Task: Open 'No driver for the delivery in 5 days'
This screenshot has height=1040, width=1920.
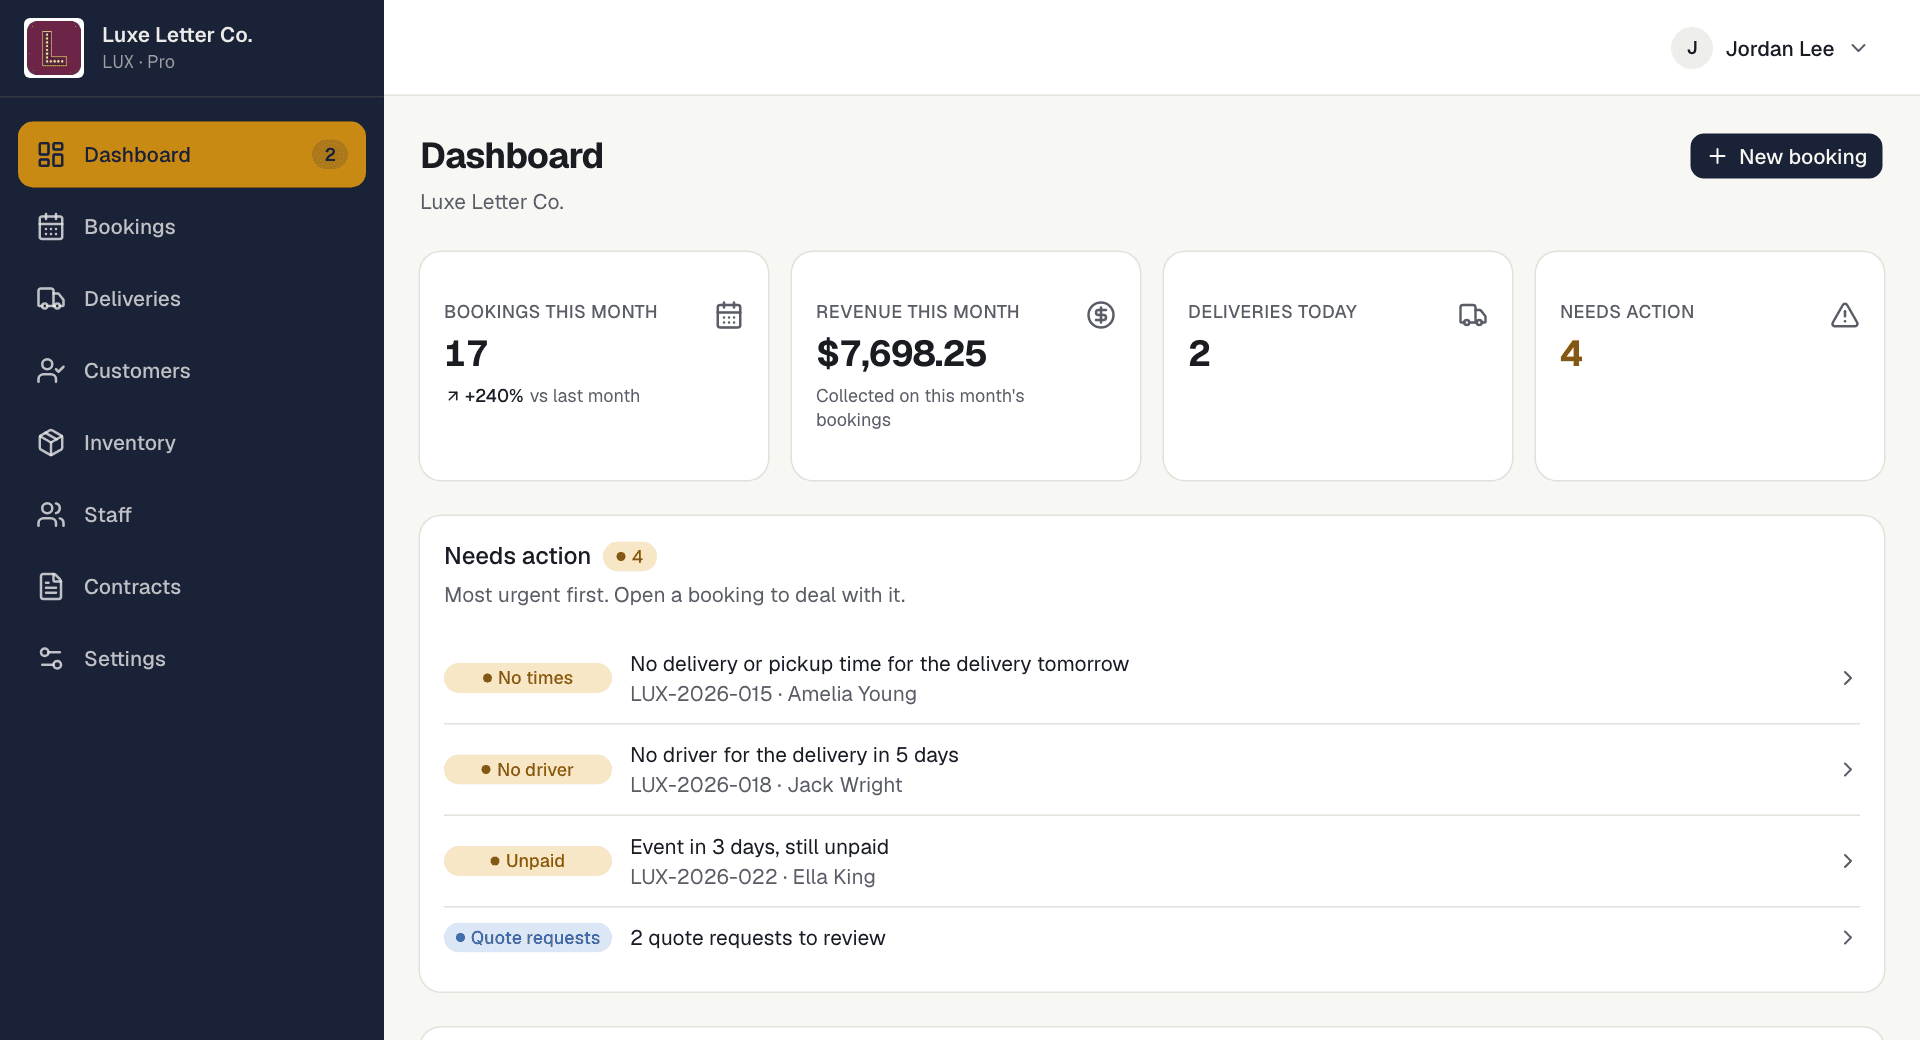Action: click(x=794, y=755)
